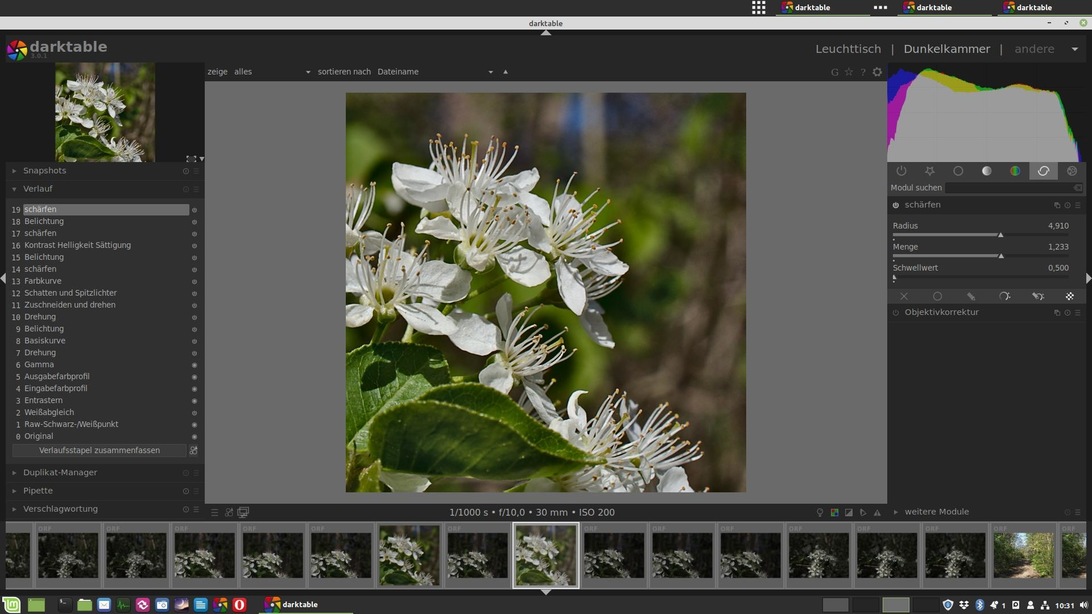The width and height of the screenshot is (1092, 614).
Task: Switch to the Leuchttisch view
Action: coord(848,49)
